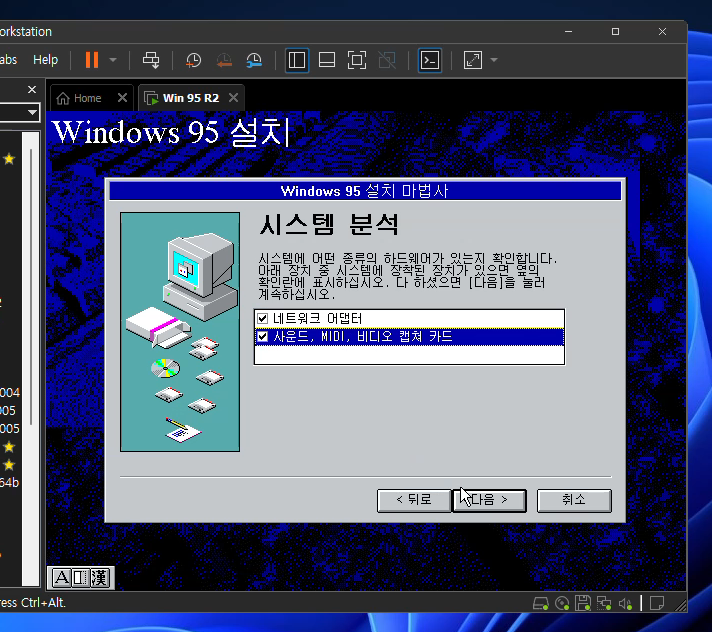Minimize the Workstation window
The width and height of the screenshot is (712, 632).
(x=569, y=31)
